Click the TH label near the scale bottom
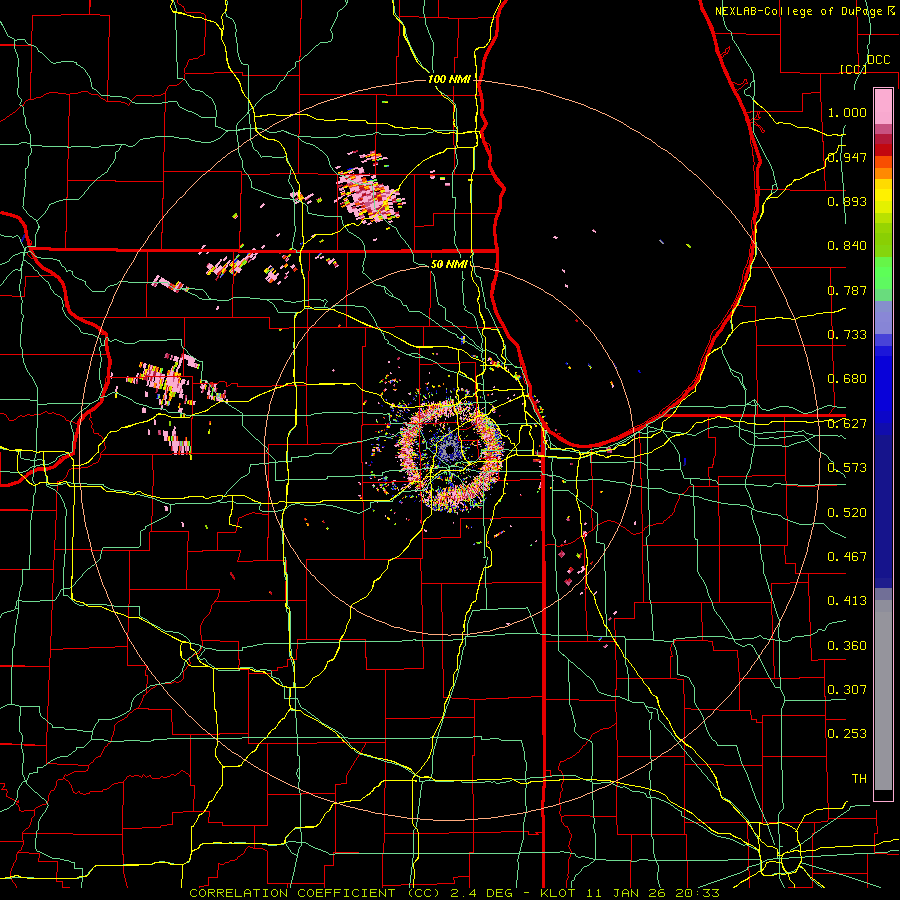 [x=859, y=779]
